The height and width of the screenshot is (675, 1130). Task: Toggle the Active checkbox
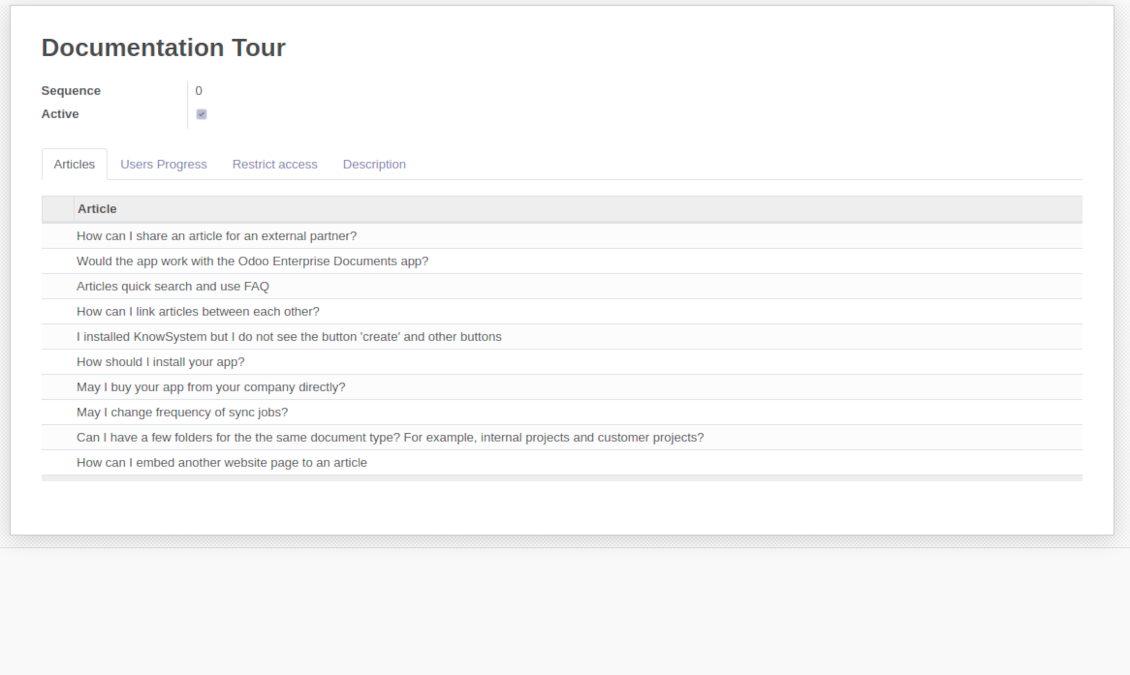tap(202, 114)
